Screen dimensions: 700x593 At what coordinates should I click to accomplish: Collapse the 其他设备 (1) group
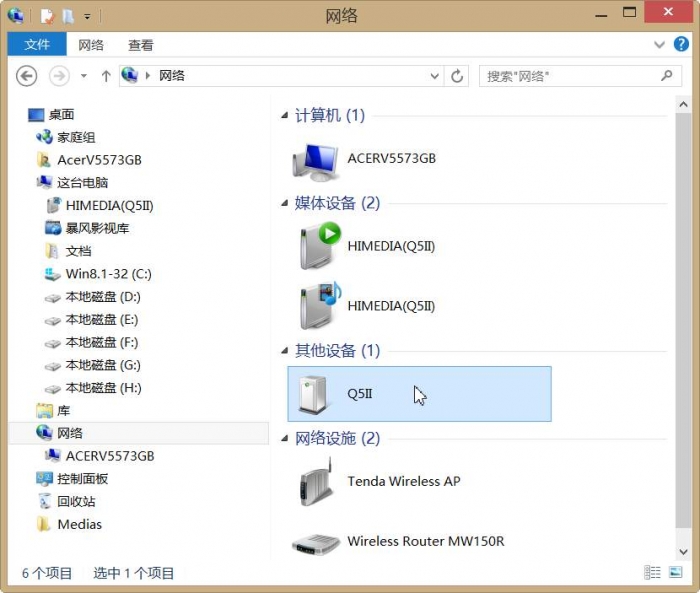pos(284,351)
